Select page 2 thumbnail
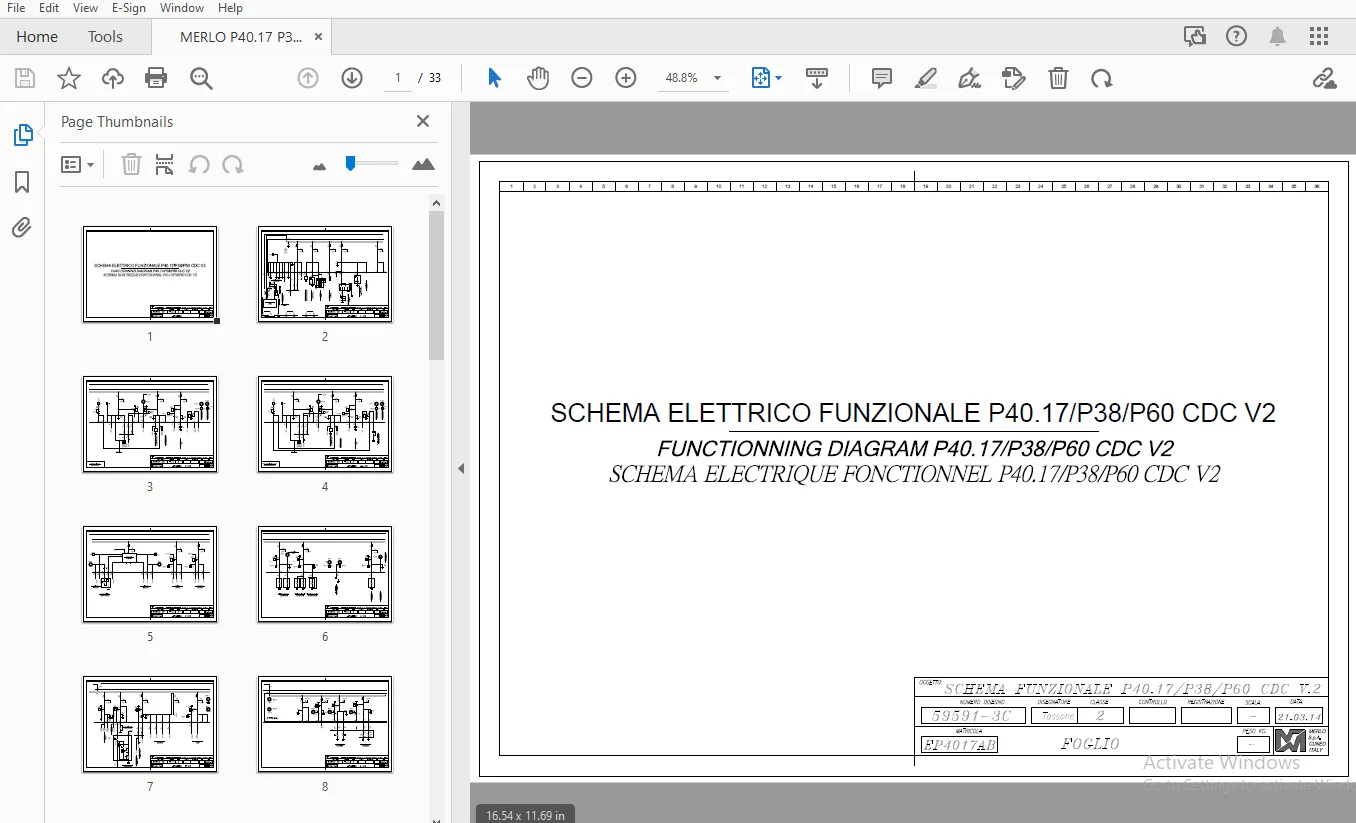The height and width of the screenshot is (823, 1356). point(325,274)
